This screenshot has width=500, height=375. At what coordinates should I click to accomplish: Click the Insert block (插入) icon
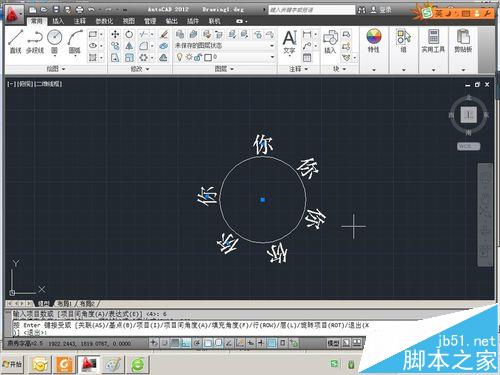tap(330, 41)
